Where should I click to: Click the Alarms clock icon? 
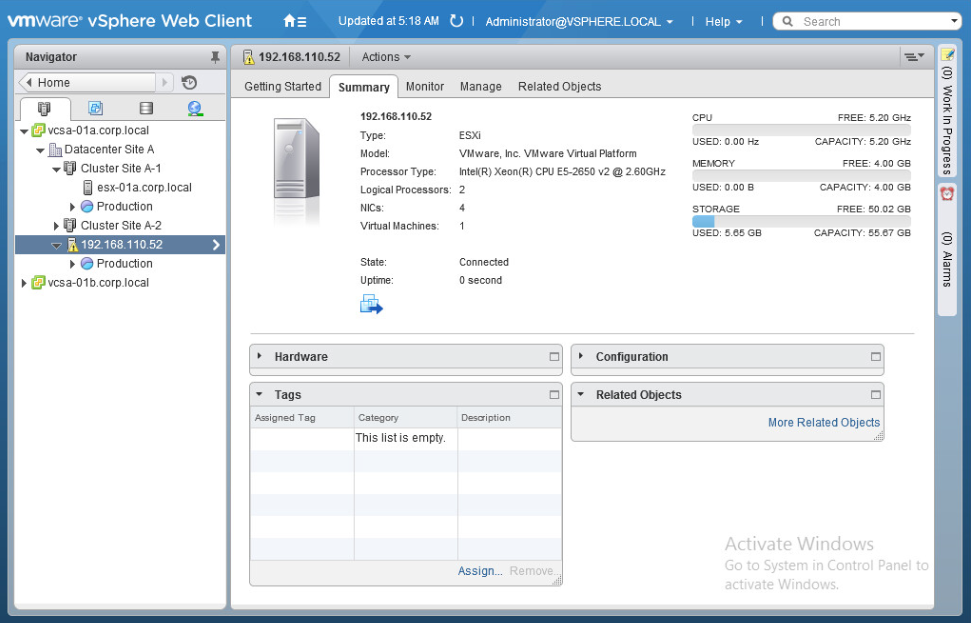coord(947,194)
